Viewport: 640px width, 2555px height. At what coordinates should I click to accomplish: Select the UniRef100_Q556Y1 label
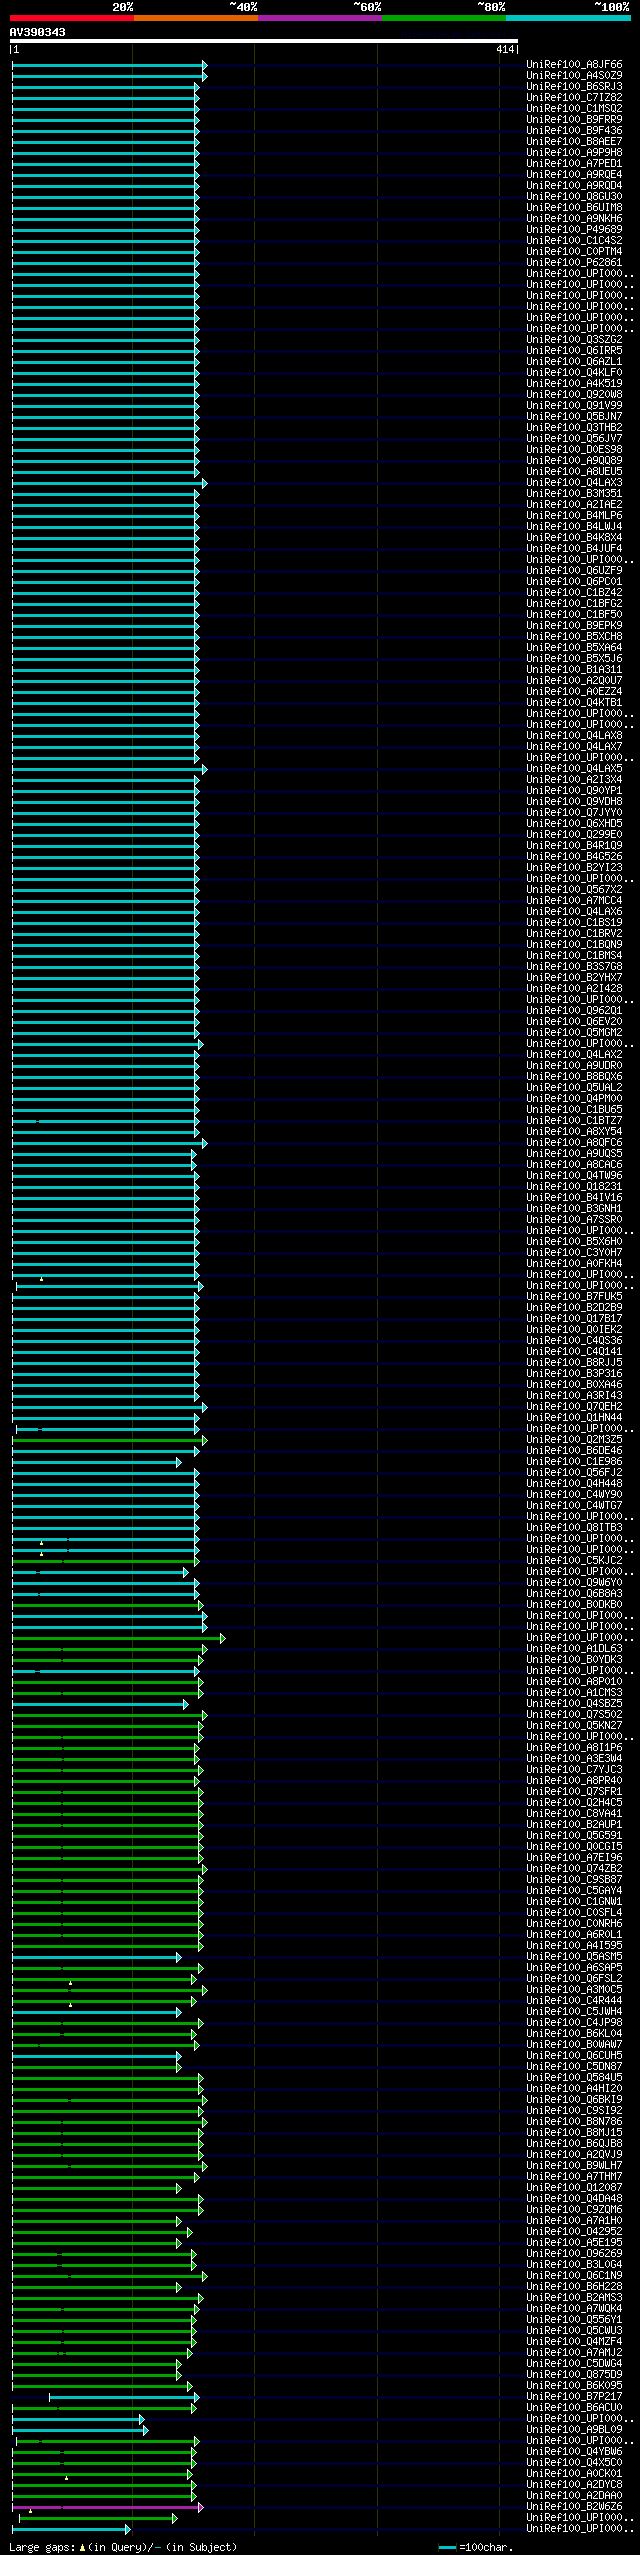point(574,2319)
